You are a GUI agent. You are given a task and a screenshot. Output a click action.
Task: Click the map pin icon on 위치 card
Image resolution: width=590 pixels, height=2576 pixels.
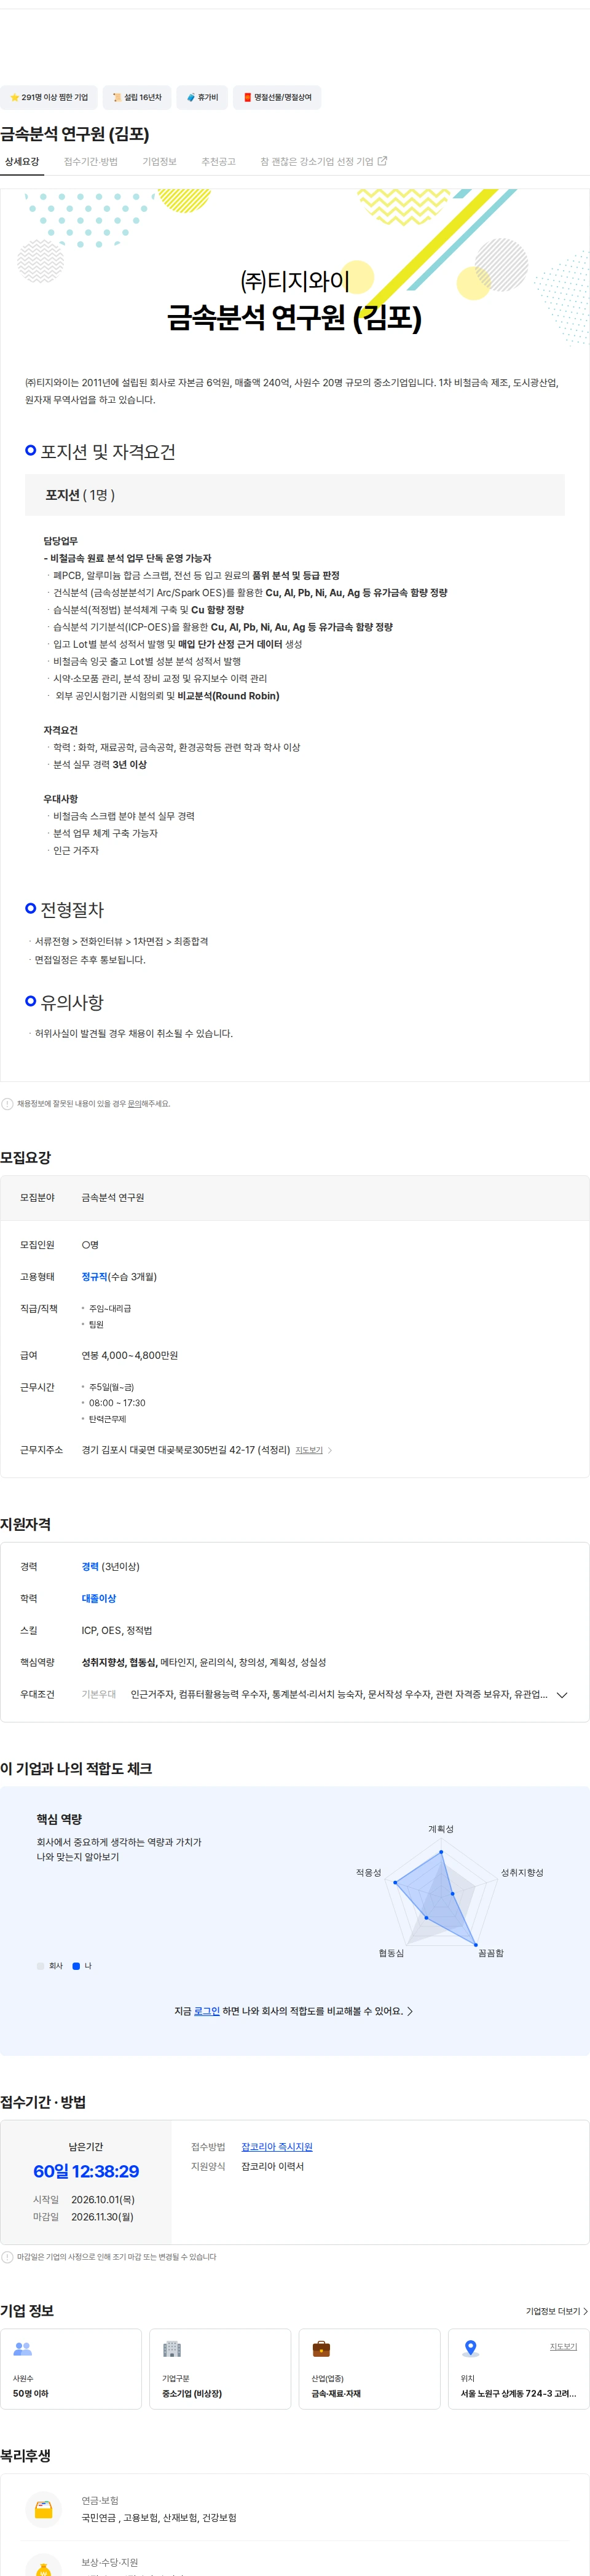coord(470,2349)
